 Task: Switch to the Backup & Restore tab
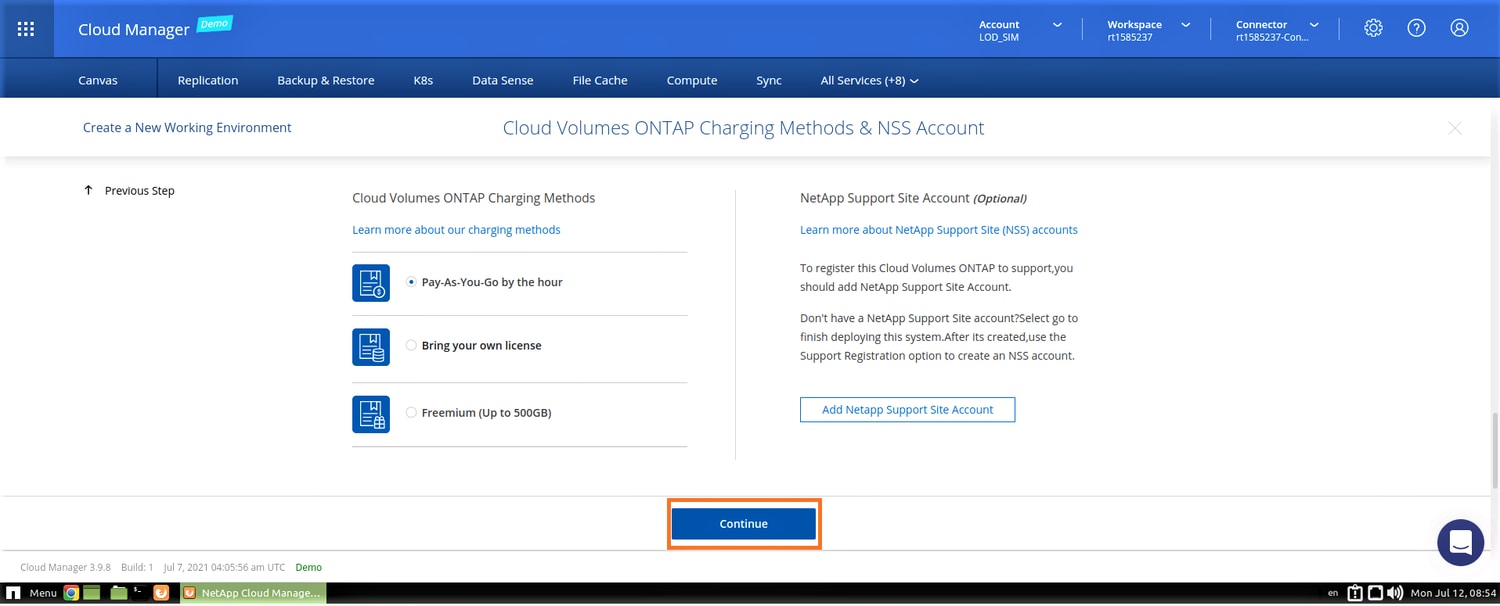coord(325,80)
